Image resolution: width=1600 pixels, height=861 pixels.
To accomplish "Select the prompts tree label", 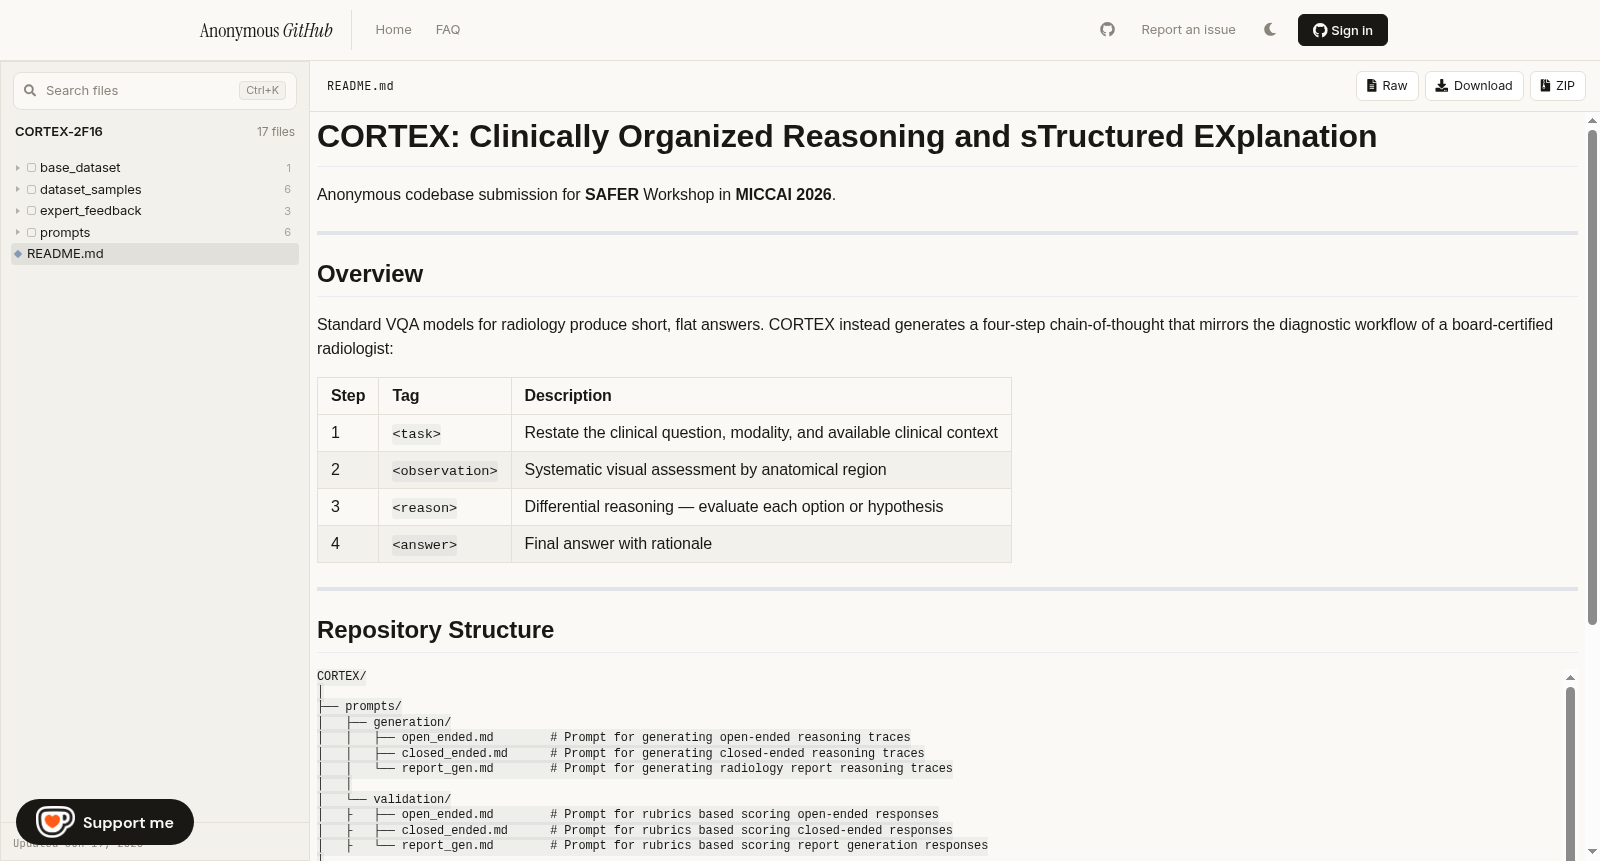I will (x=65, y=233).
